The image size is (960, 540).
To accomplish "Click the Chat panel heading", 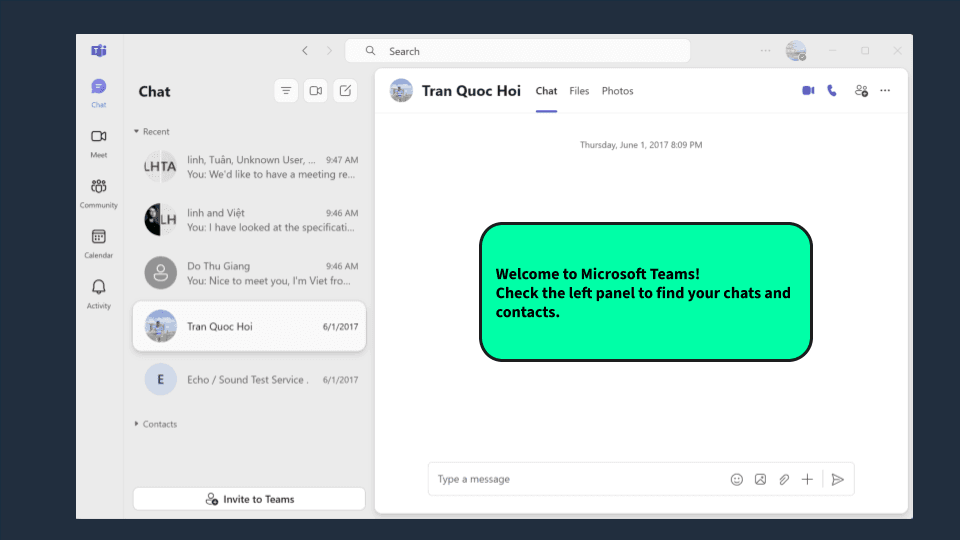I will coord(154,91).
